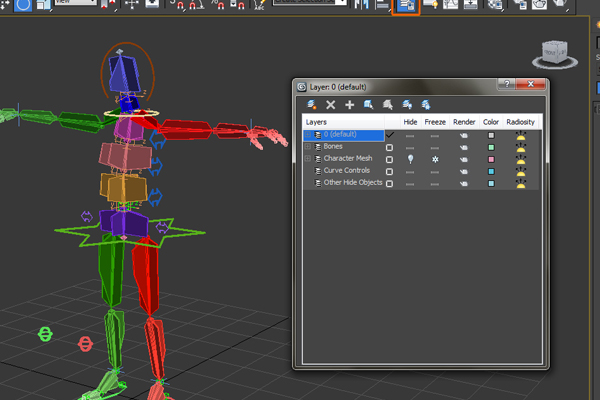Click the Hide column header

(x=410, y=122)
